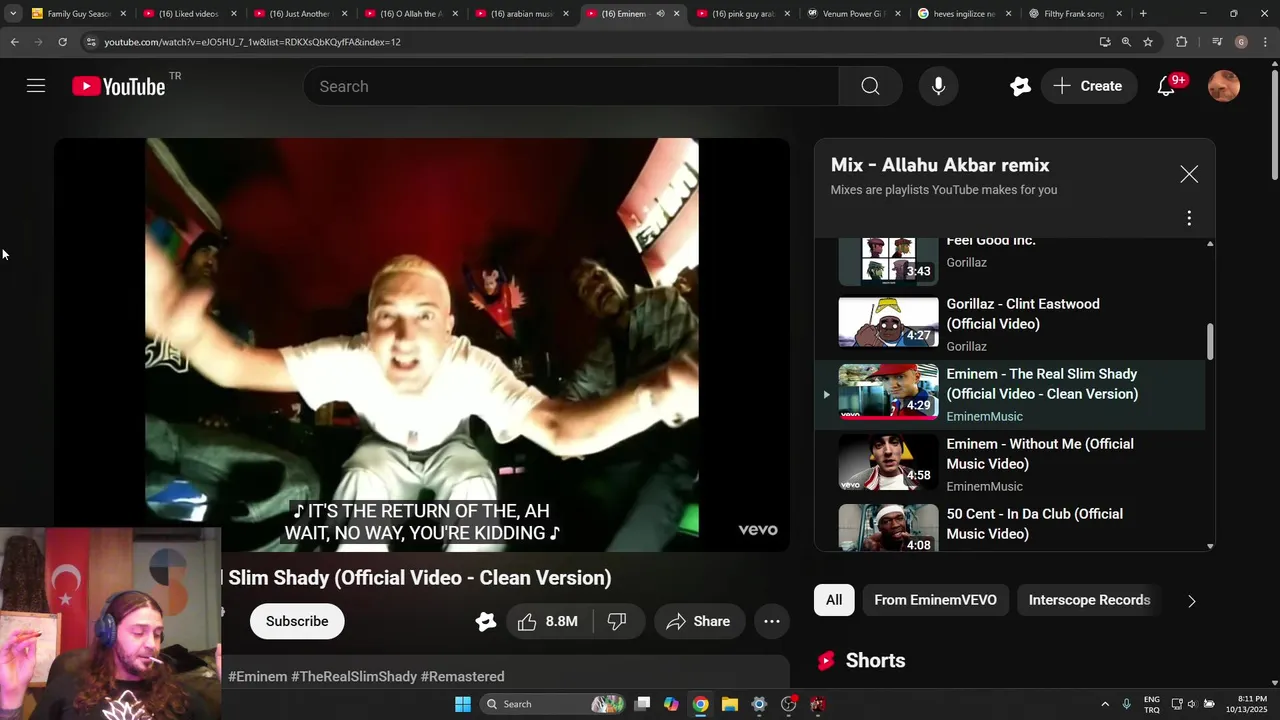Screen dimensions: 1280x720
Task: Play 50 Cent - In Da Club
Action: (x=1010, y=526)
